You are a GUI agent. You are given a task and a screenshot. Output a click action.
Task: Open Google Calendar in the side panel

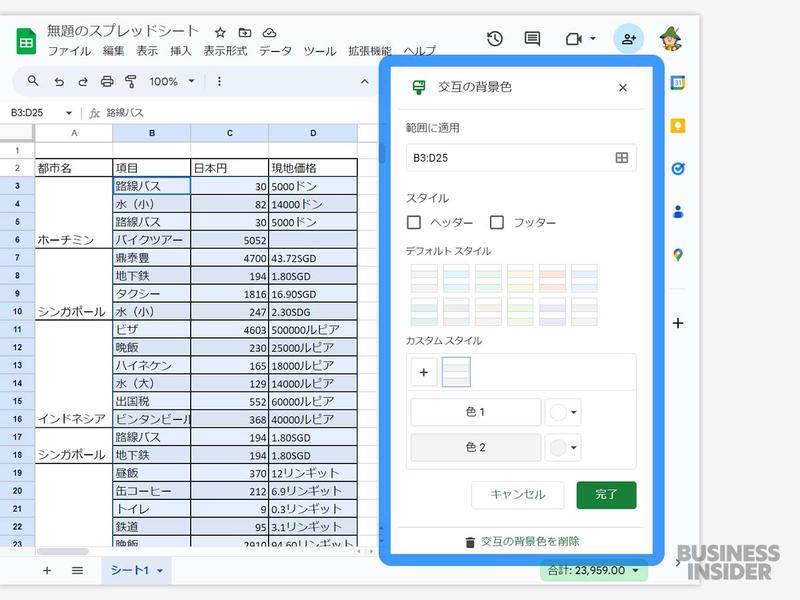coord(678,82)
